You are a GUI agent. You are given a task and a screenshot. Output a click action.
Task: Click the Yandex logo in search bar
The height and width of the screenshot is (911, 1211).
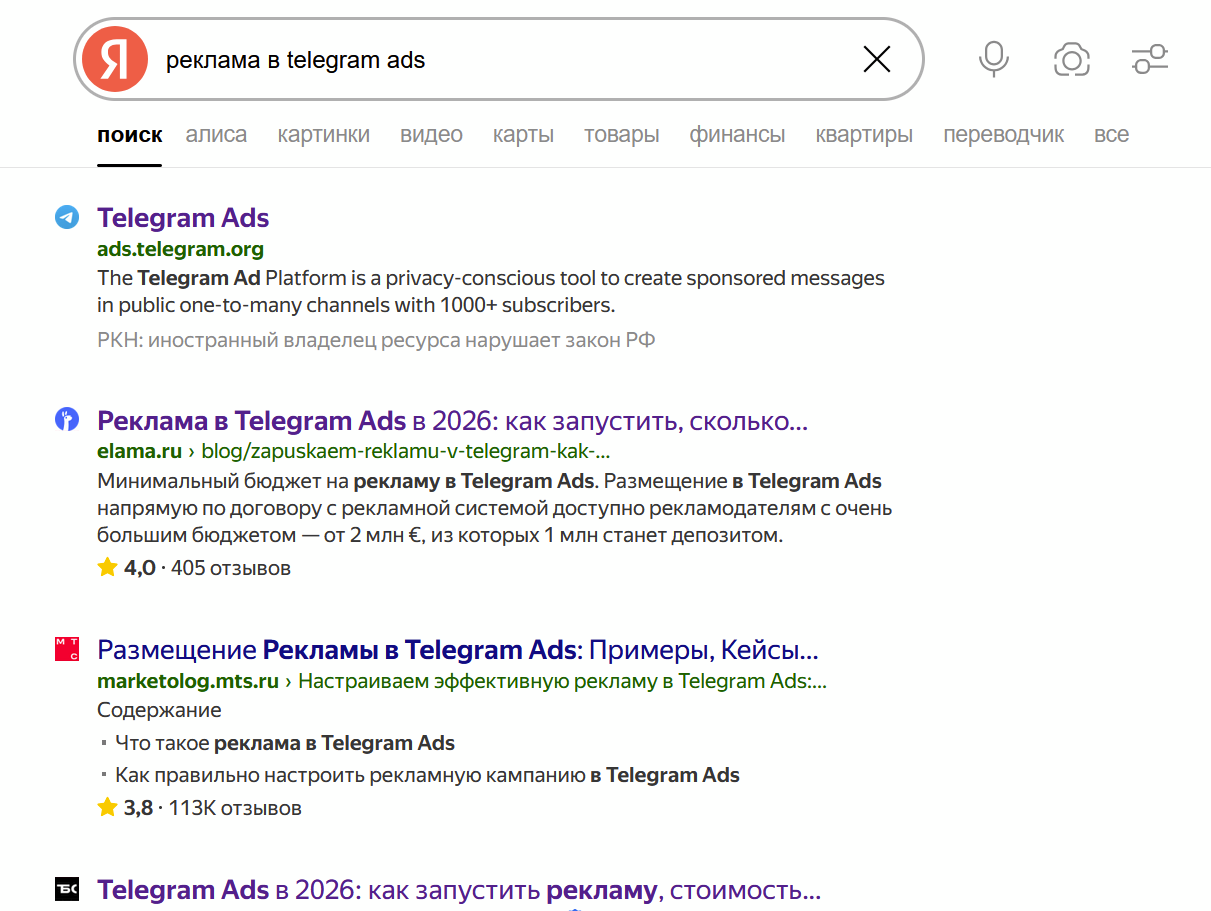pos(114,60)
